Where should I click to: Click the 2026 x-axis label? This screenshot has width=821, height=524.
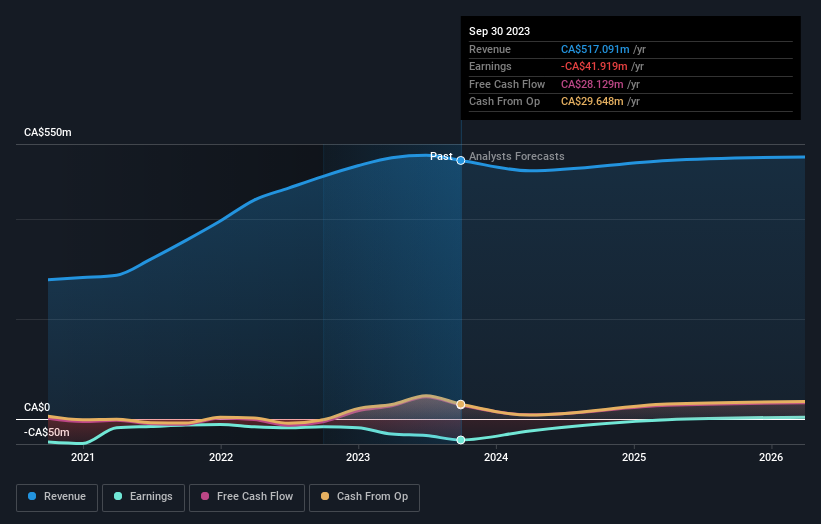[771, 457]
